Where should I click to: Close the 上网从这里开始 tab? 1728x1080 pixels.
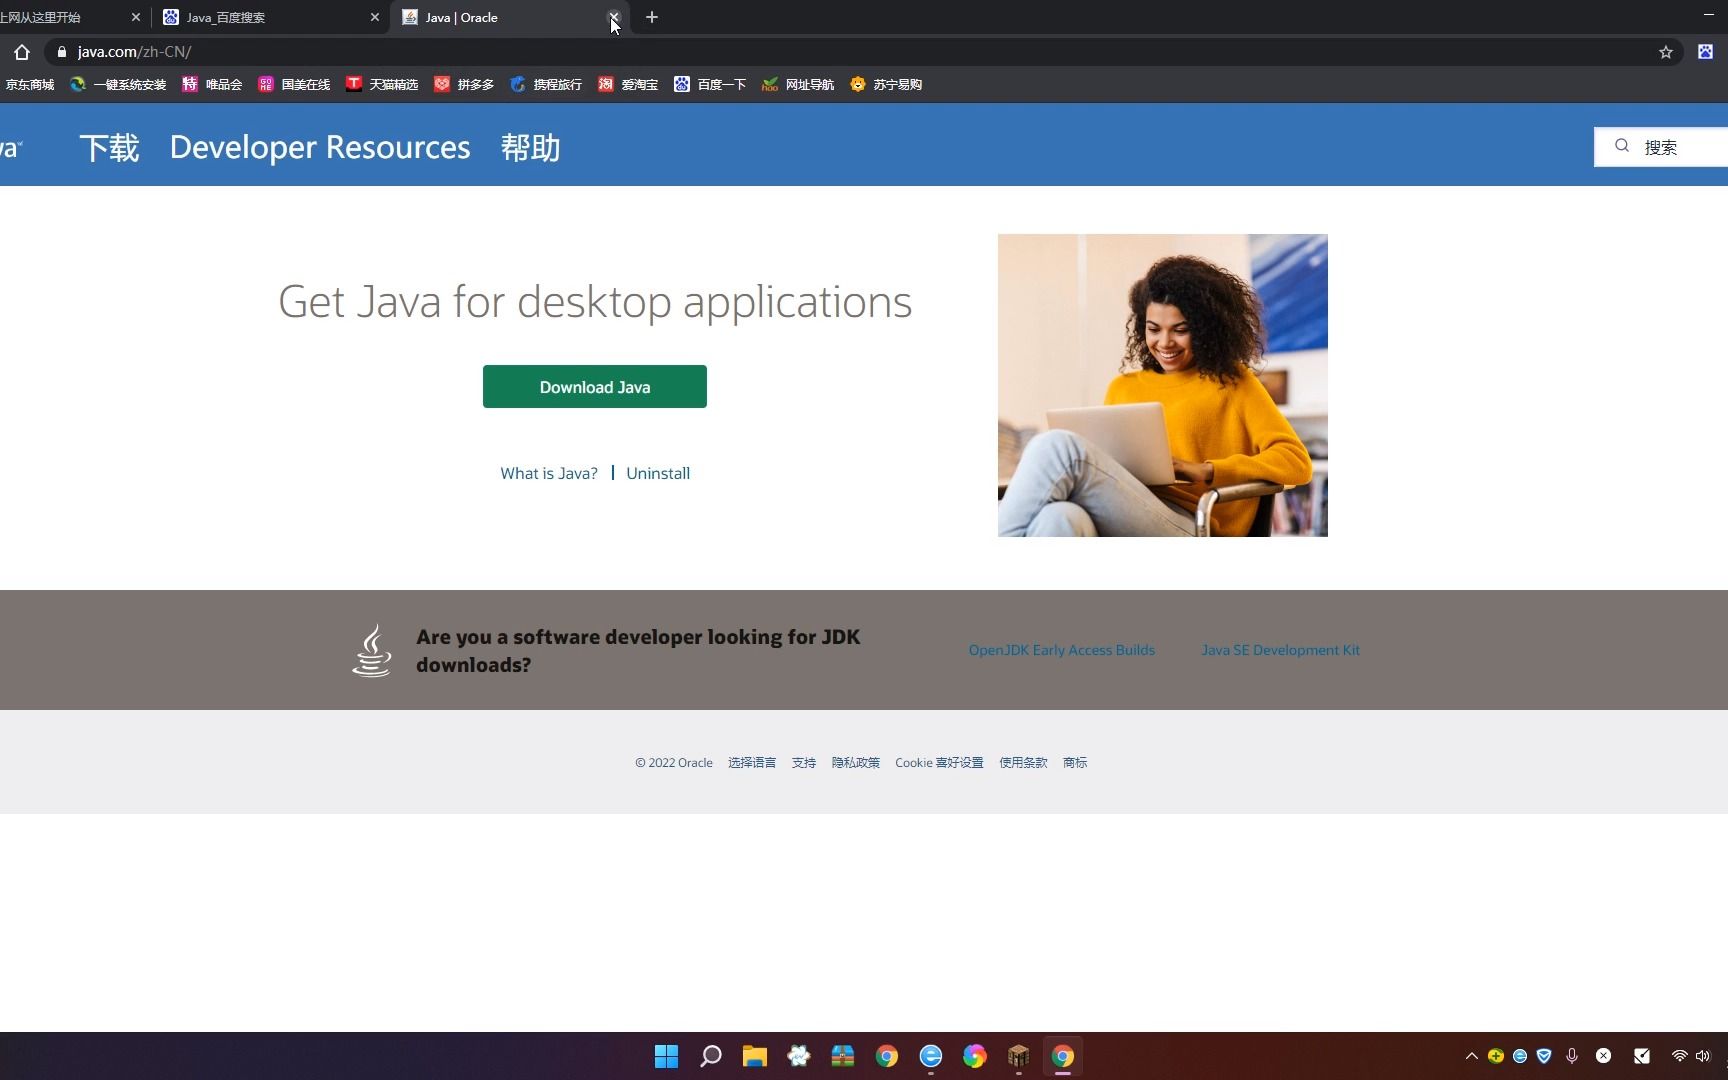[136, 17]
